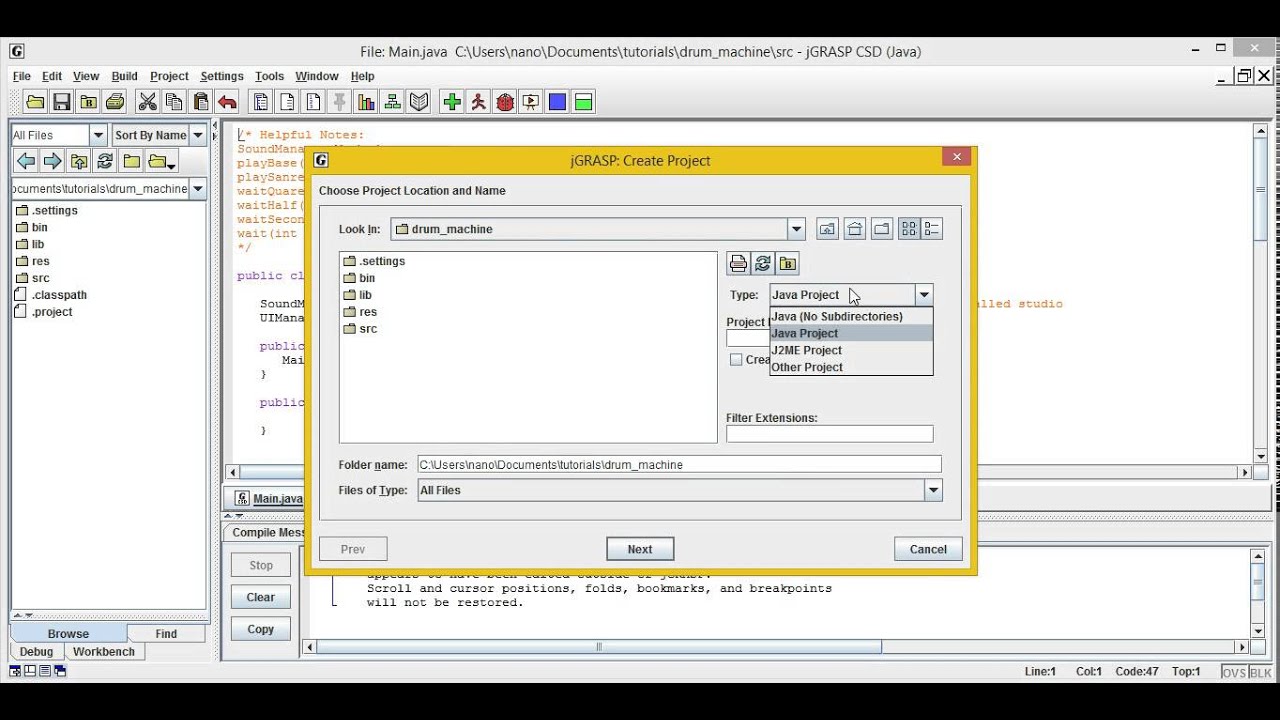Open browse panel path drum_machine dropdown

point(198,189)
